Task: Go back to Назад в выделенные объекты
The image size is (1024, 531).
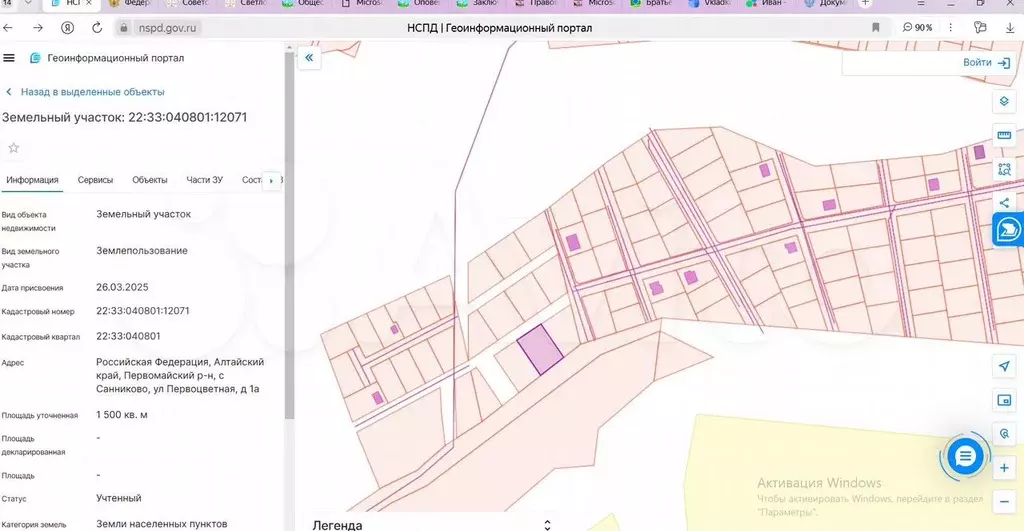Action: tap(85, 92)
